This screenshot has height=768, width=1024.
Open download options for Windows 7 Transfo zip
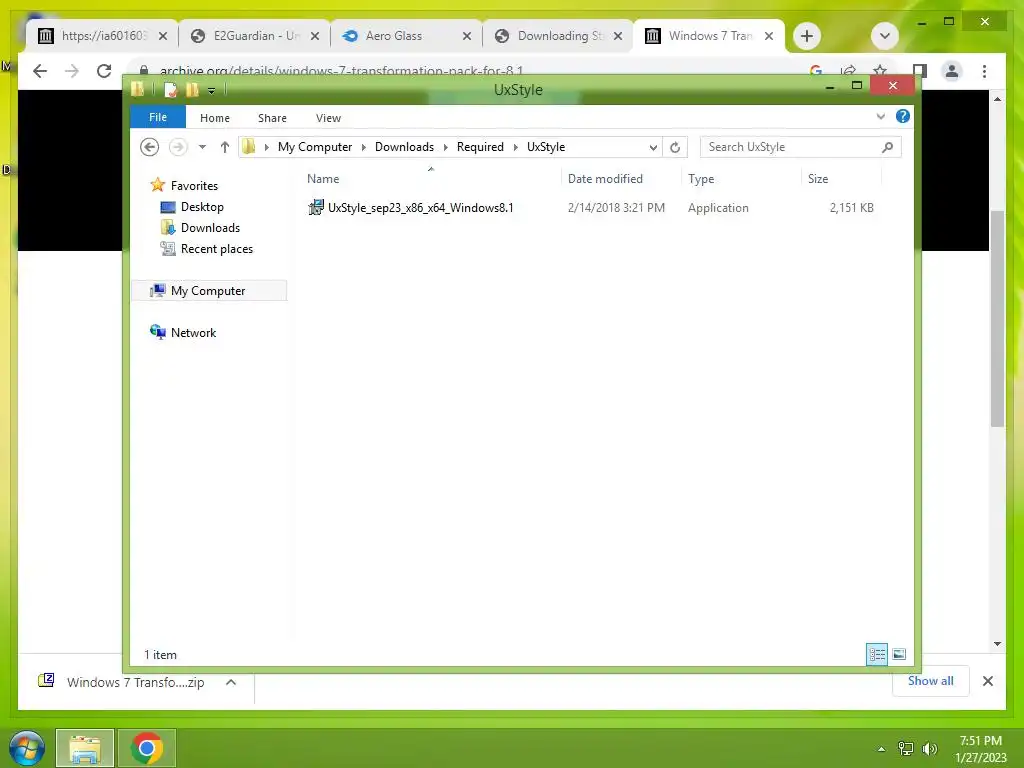(x=231, y=682)
